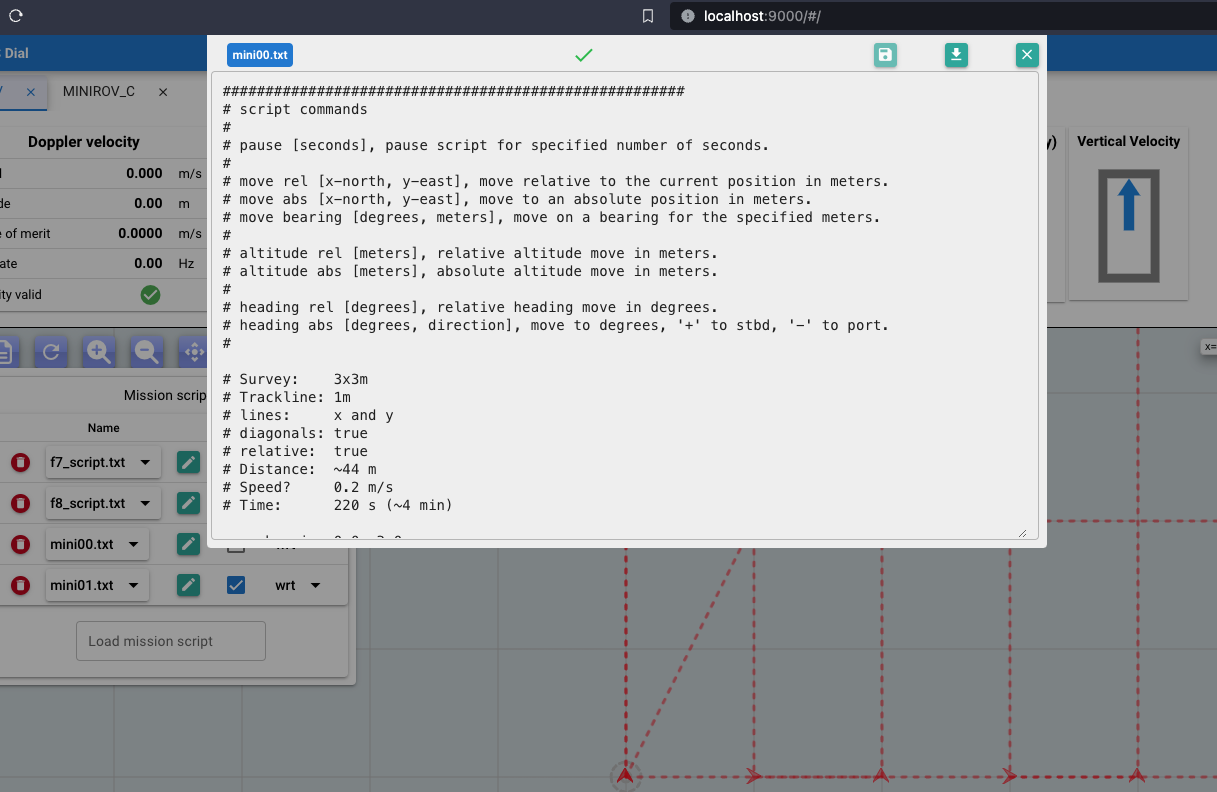
Task: Open the wrt dropdown for mini01.txt
Action: pos(297,585)
